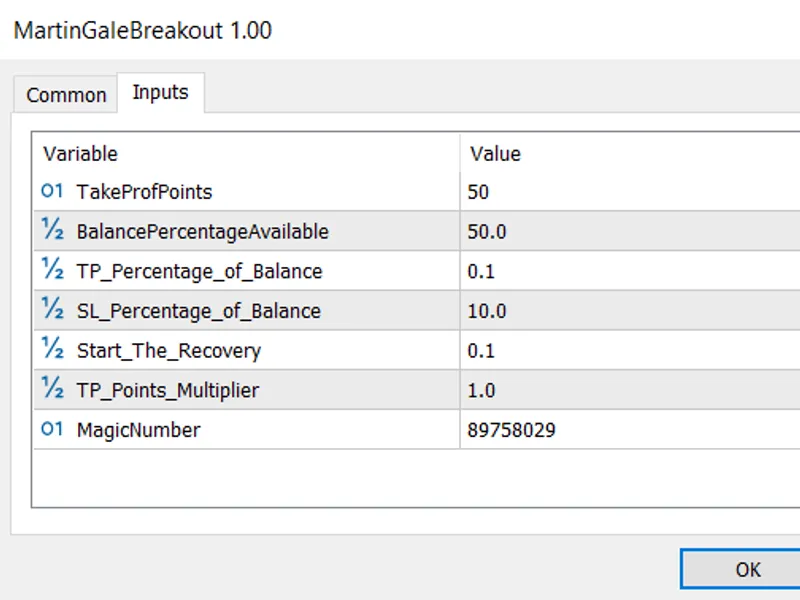Click the integer icon beside MagicNumber
Screen dimensions: 800x600
[52, 429]
